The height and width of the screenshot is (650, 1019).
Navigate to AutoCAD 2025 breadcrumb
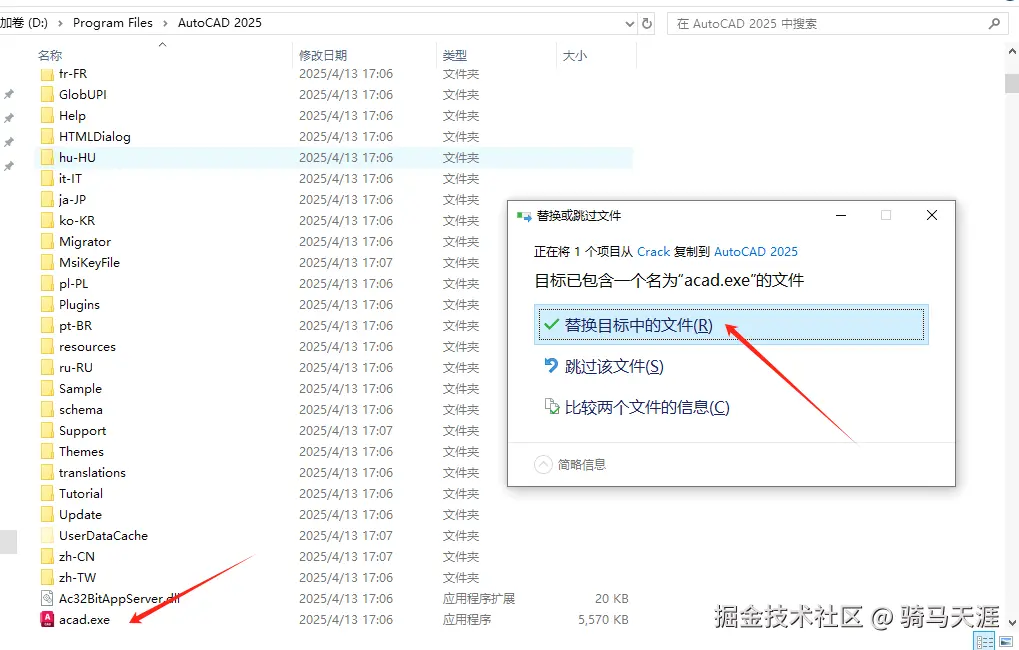(220, 23)
